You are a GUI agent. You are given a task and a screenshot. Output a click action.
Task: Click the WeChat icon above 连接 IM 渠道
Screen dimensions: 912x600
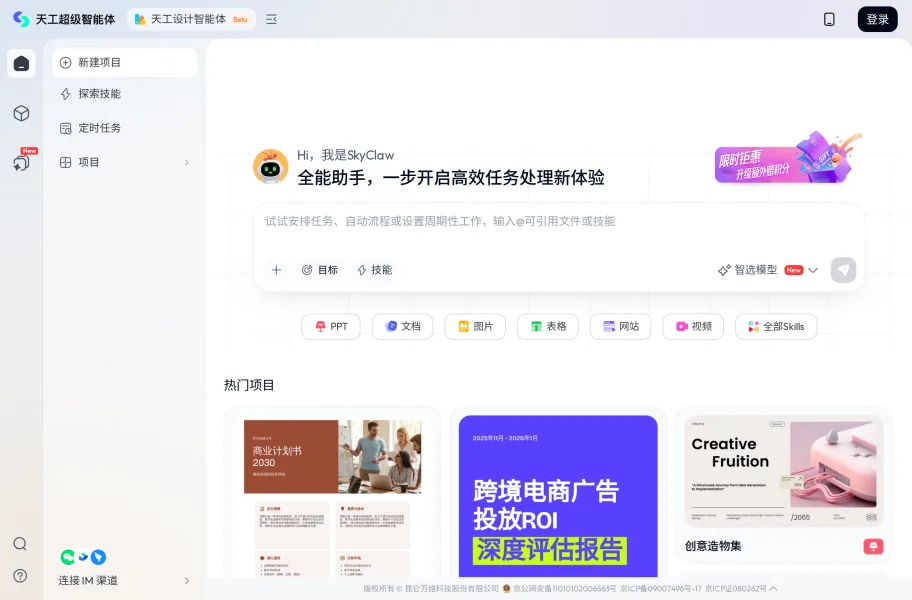coord(67,557)
